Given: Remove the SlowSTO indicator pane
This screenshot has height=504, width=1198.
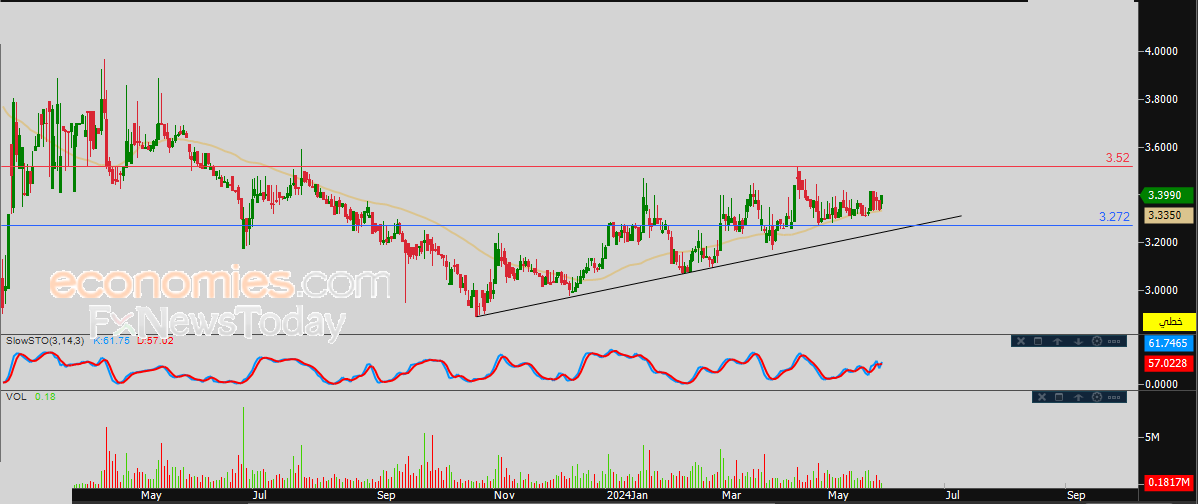Looking at the screenshot, I should [1021, 341].
